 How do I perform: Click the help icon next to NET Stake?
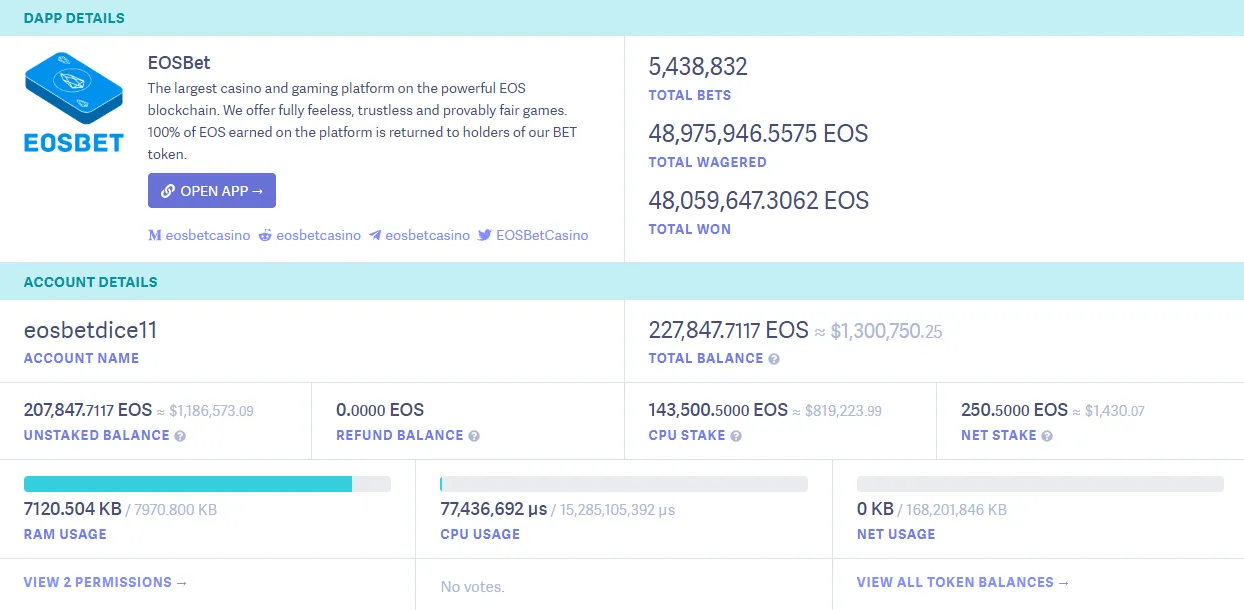pos(1047,436)
